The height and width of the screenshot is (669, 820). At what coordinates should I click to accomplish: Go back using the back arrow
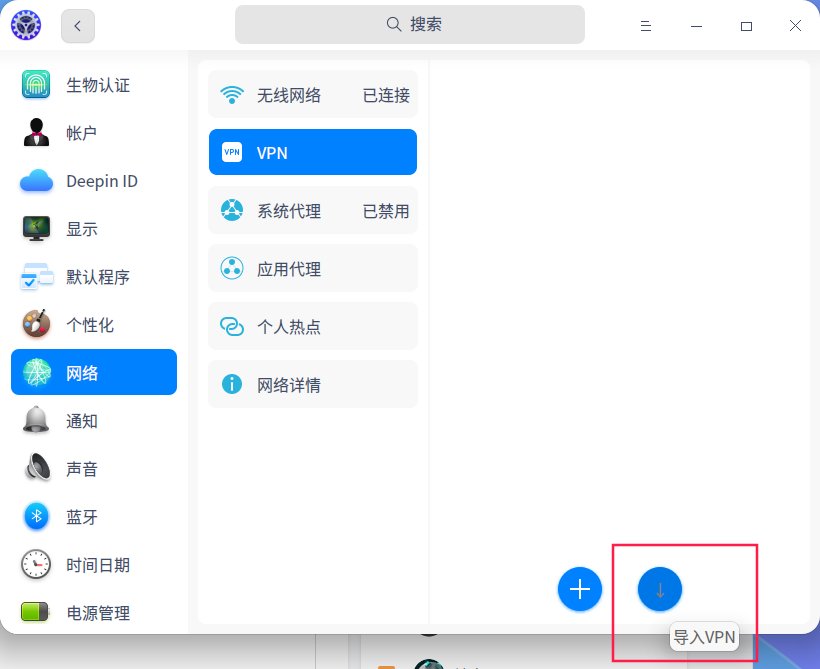[x=77, y=25]
